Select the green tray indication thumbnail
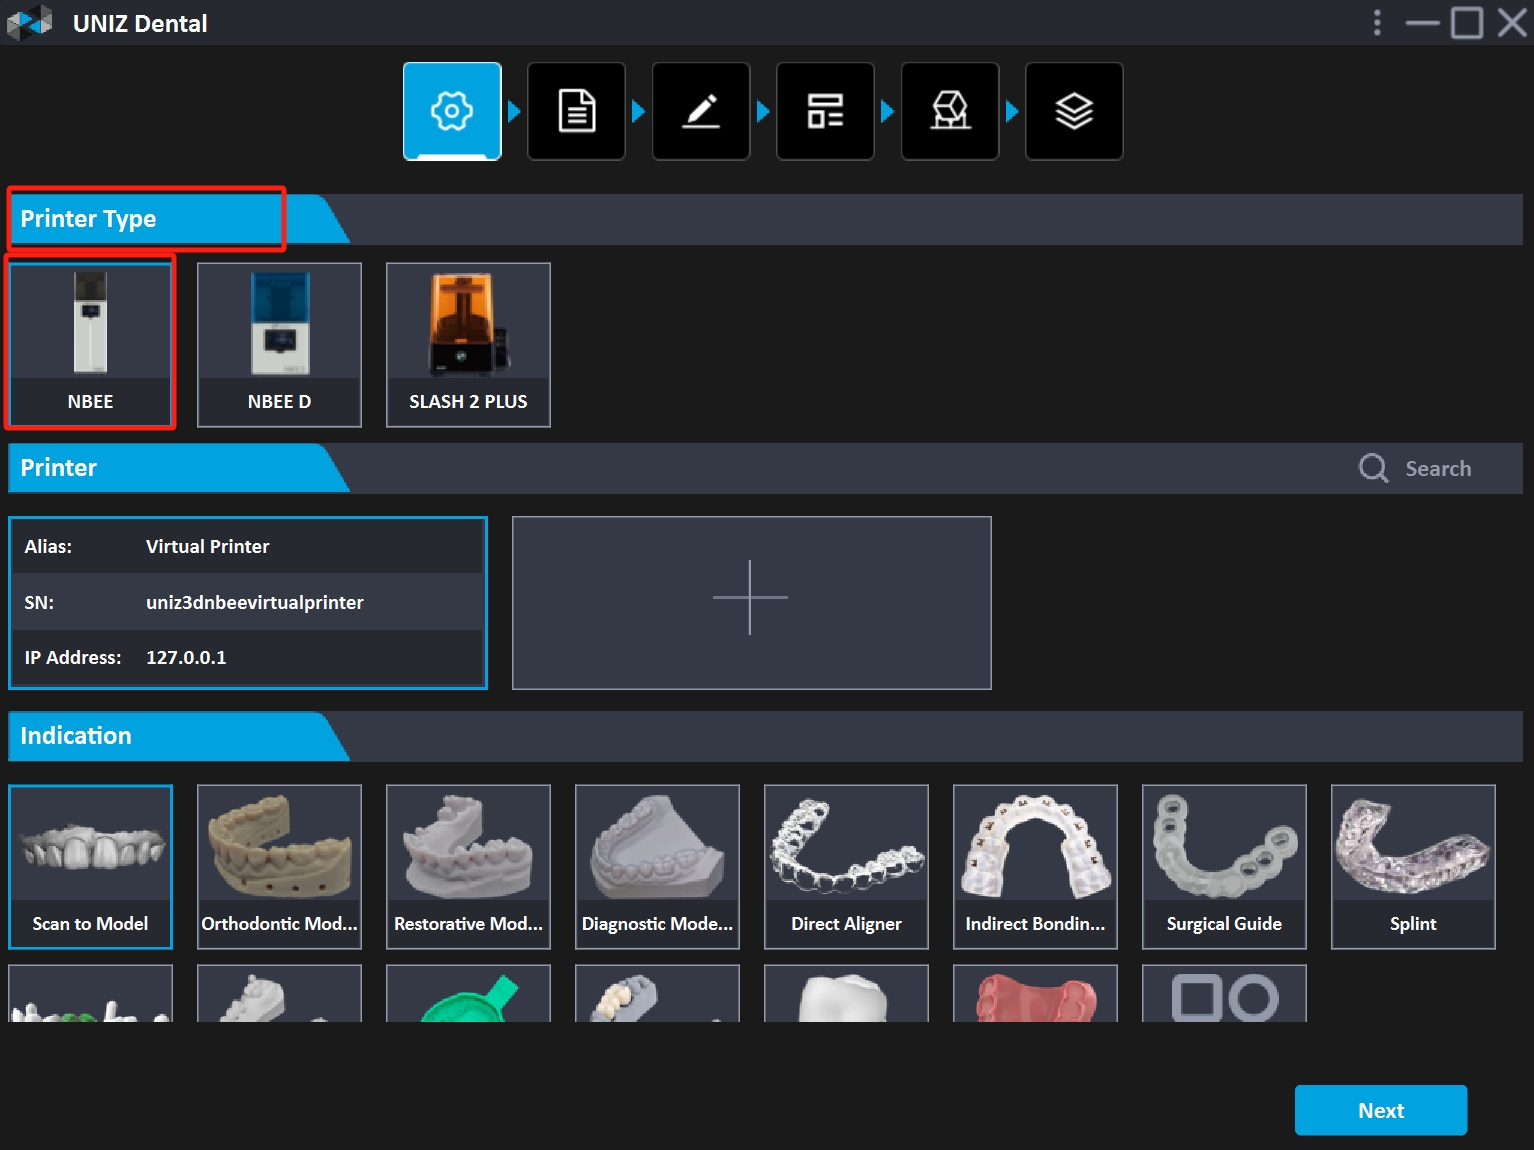Screen dimensions: 1534x1150 click(x=468, y=993)
